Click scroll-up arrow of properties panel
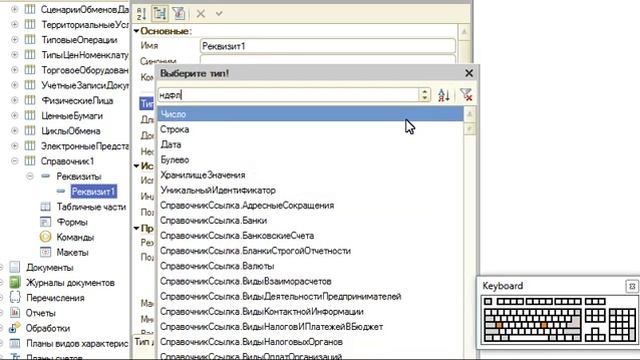 point(464,31)
